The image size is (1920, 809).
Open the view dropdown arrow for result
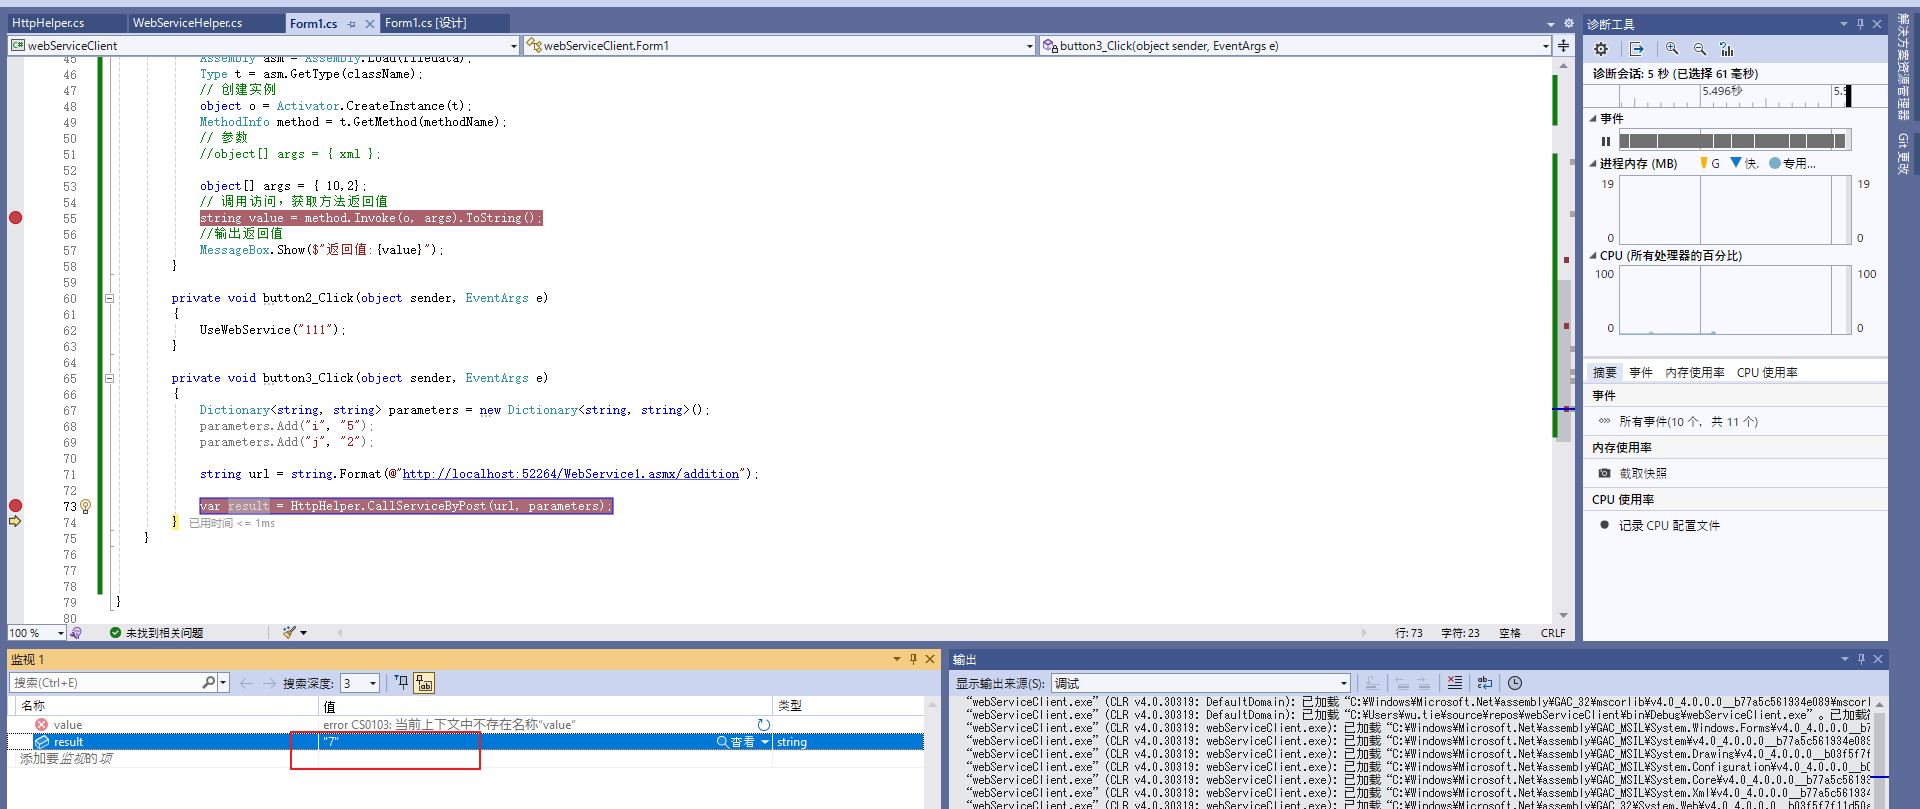tap(765, 742)
